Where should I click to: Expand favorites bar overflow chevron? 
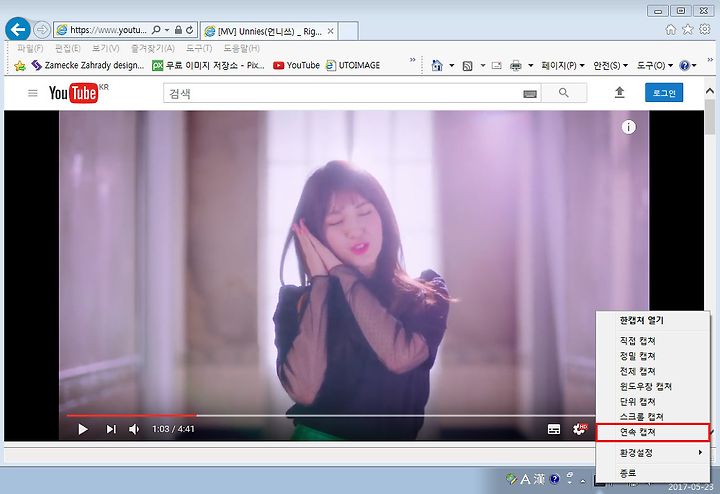[412, 60]
